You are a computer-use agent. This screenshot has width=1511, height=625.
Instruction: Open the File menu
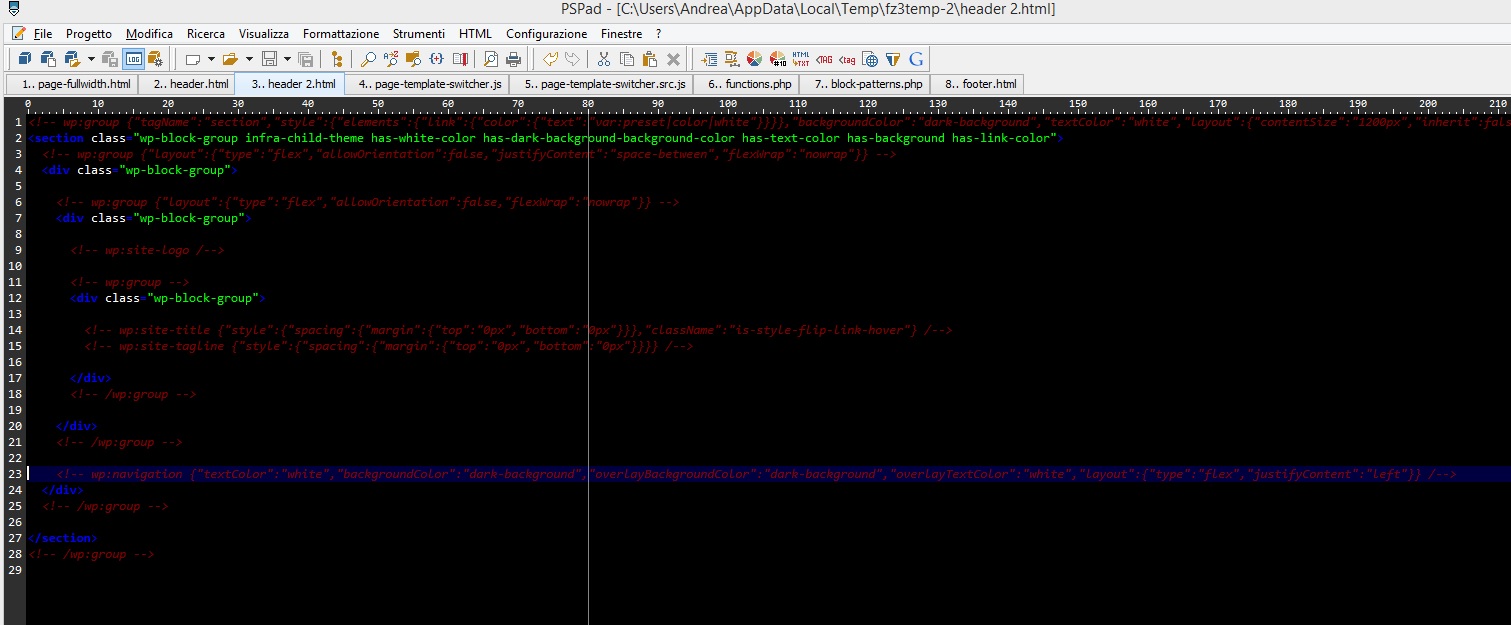point(43,33)
